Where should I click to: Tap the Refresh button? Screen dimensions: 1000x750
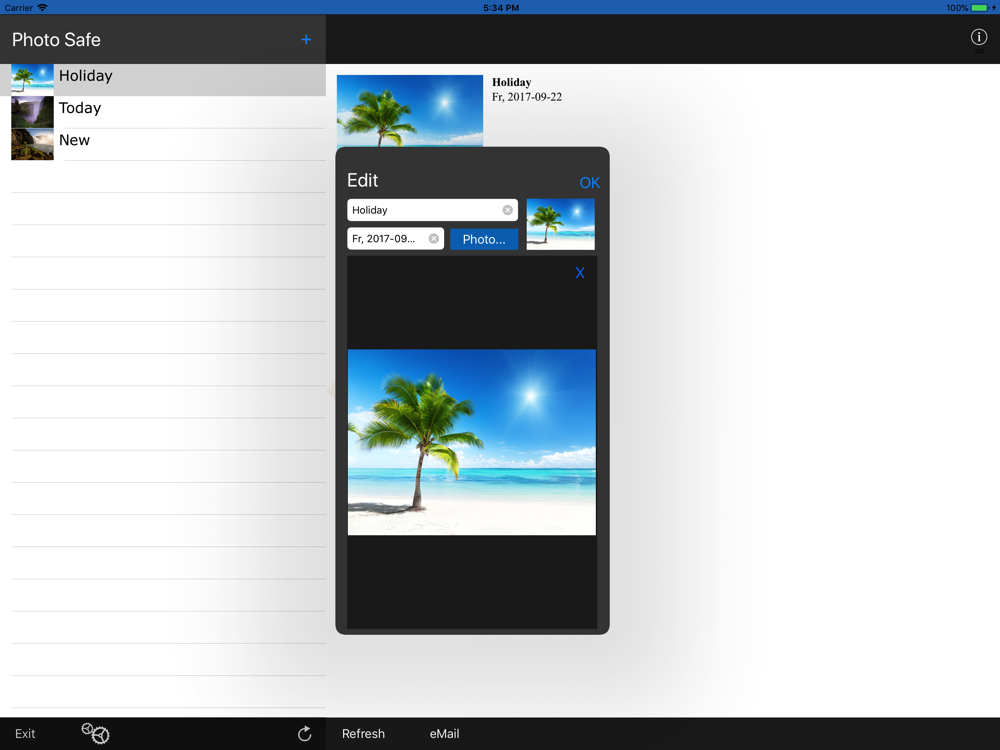364,733
